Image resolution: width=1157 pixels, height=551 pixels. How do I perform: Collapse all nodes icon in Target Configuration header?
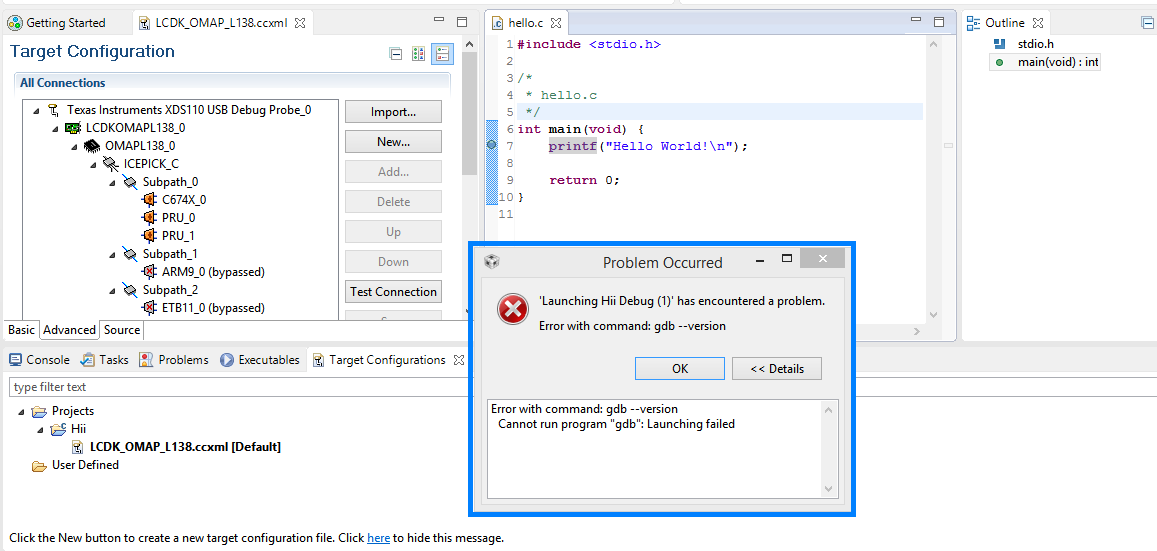tap(396, 53)
